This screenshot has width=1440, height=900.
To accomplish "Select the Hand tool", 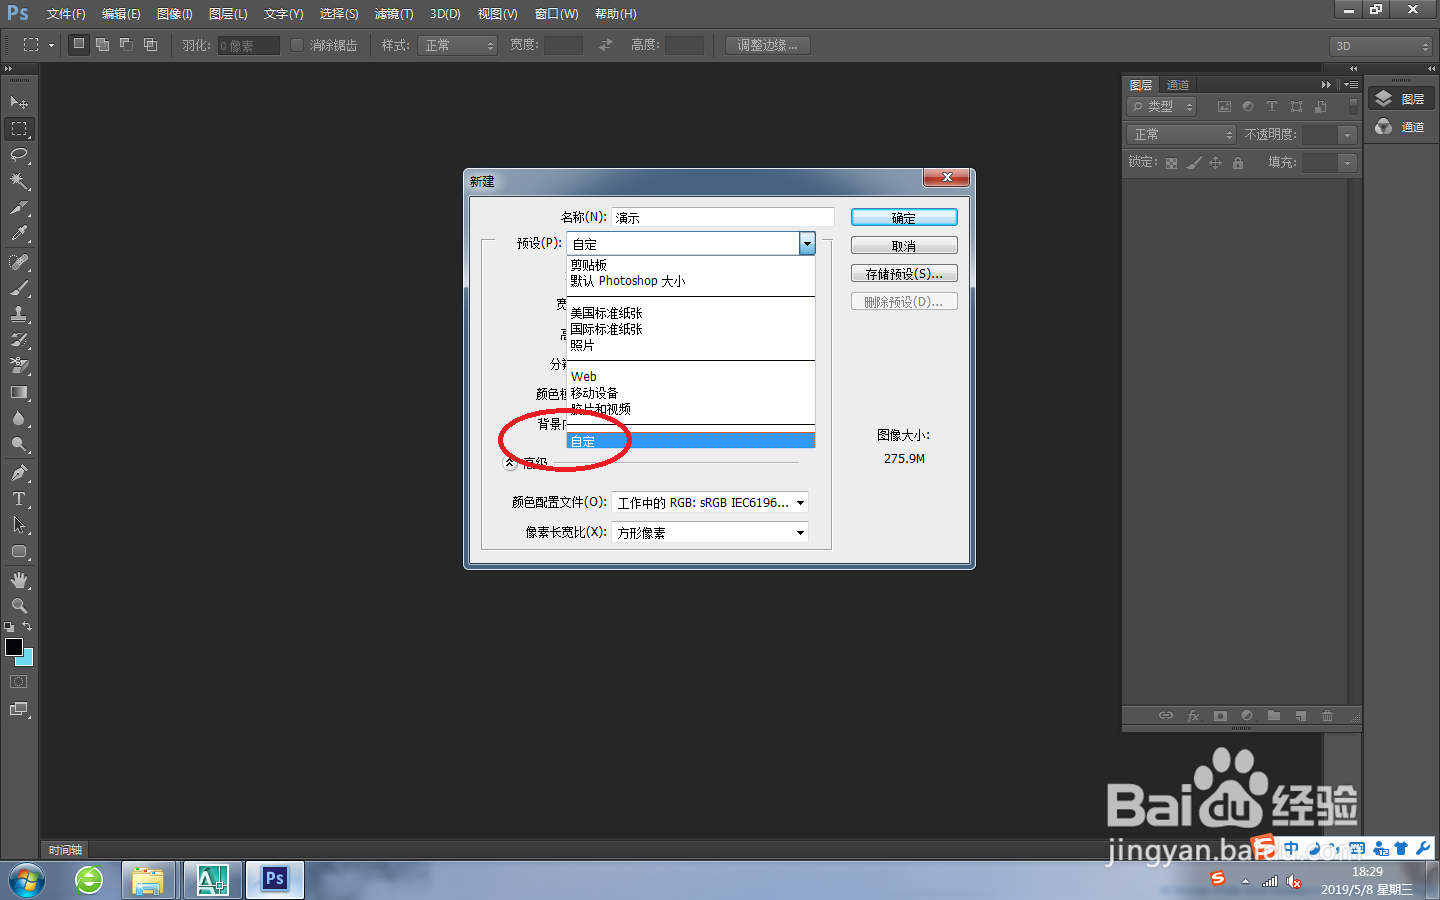I will point(19,580).
